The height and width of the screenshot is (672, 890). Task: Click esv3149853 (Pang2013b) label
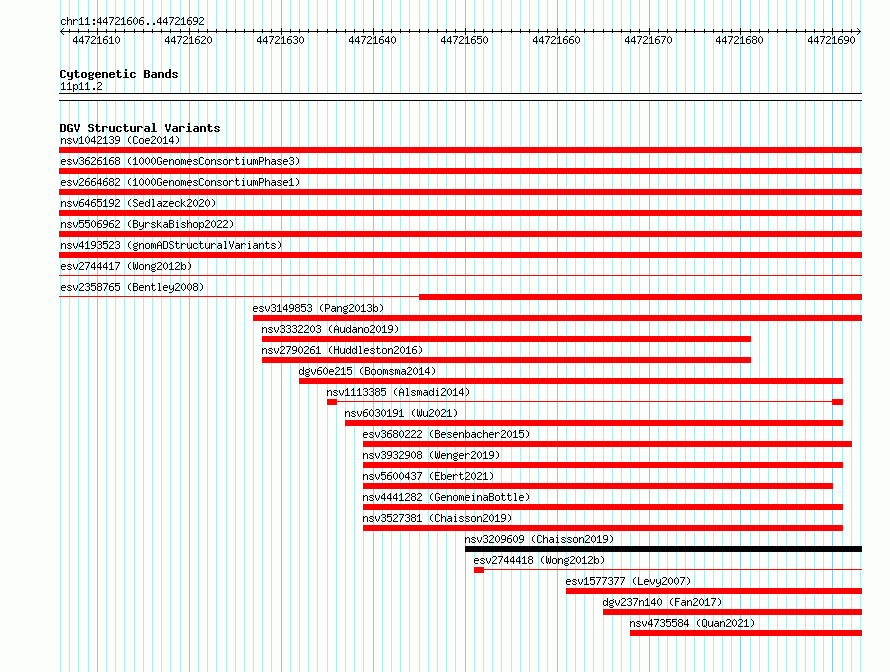coord(318,308)
